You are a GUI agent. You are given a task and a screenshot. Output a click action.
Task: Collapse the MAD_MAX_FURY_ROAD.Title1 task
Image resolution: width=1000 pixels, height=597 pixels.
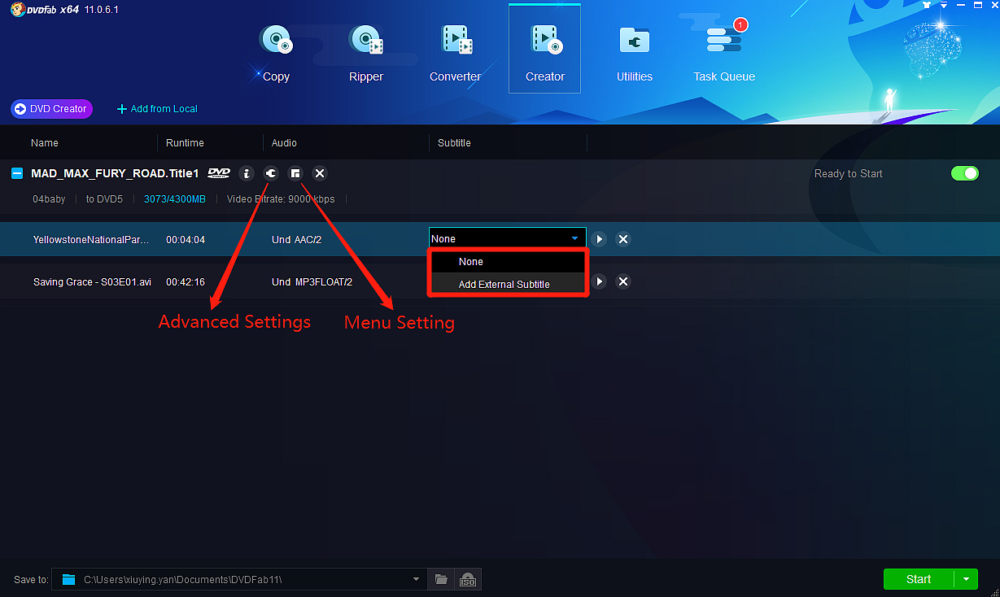17,173
